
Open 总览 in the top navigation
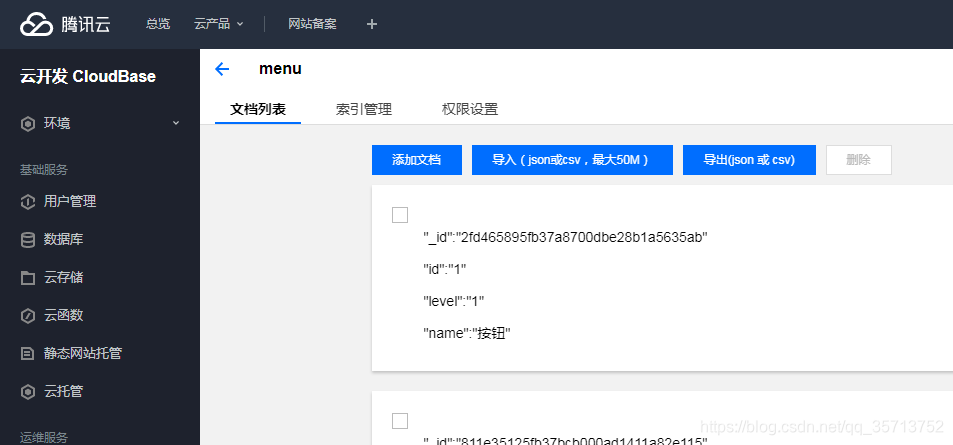coord(158,24)
